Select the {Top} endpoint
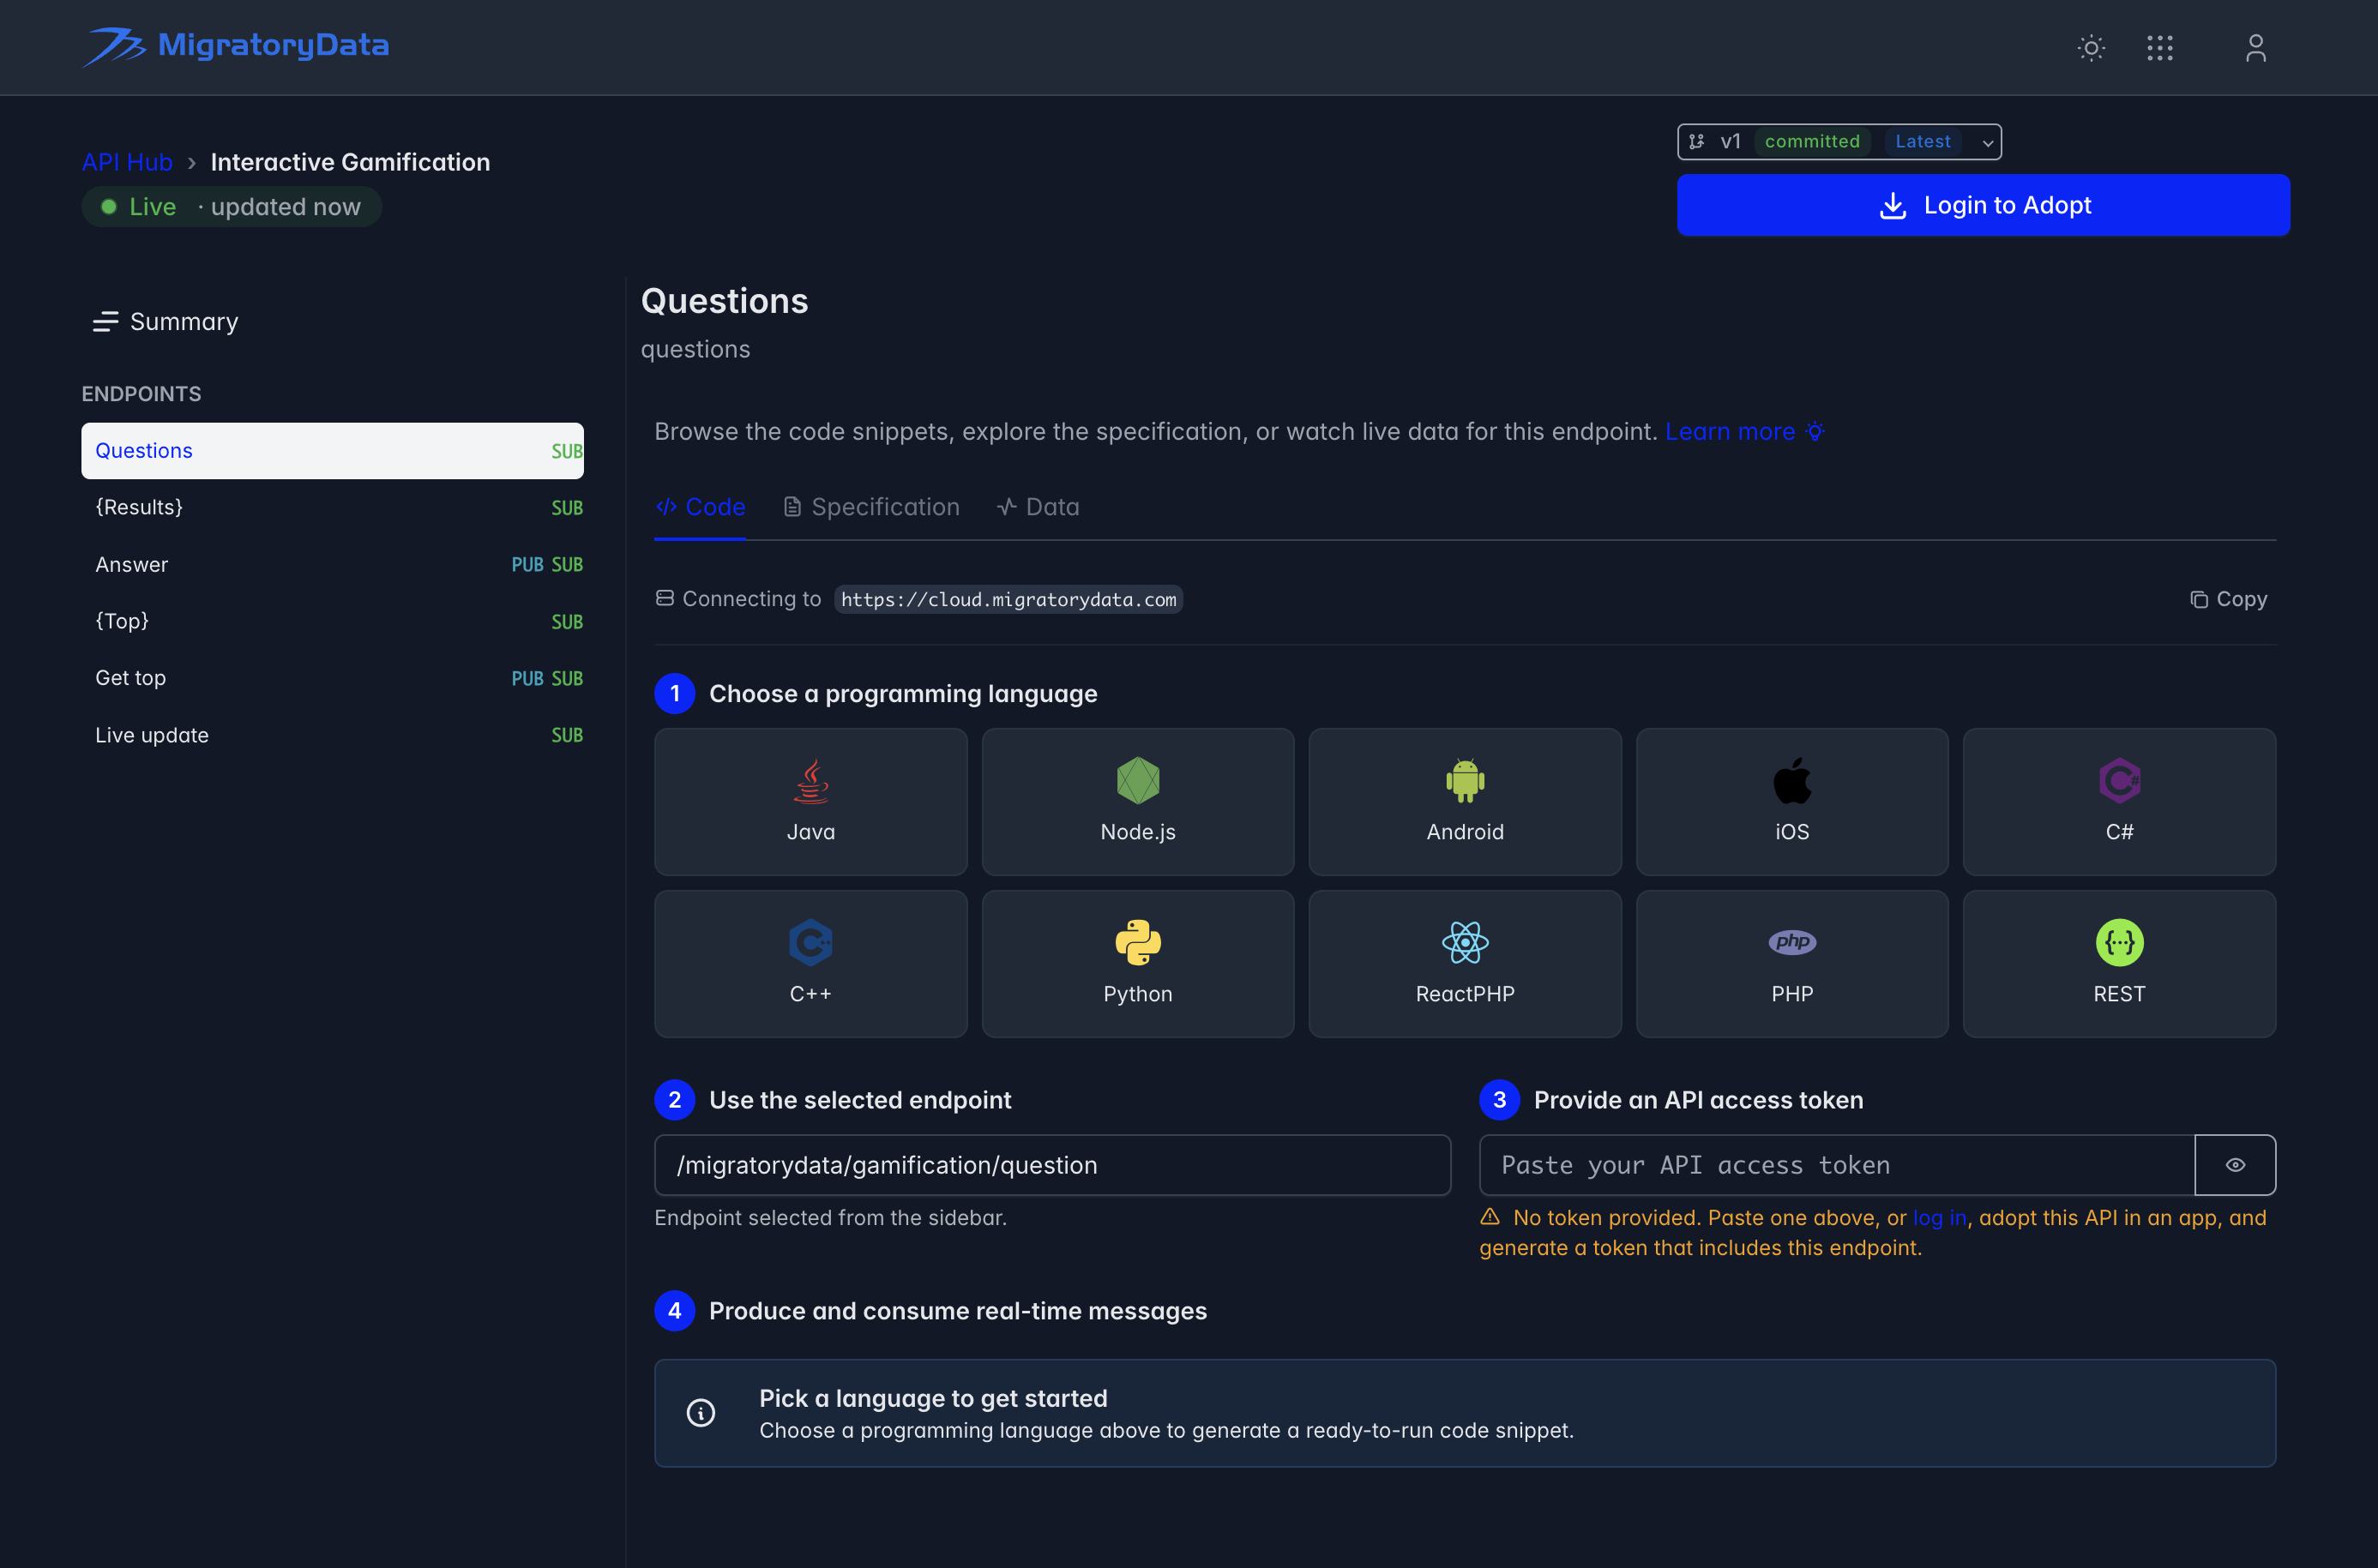 332,621
